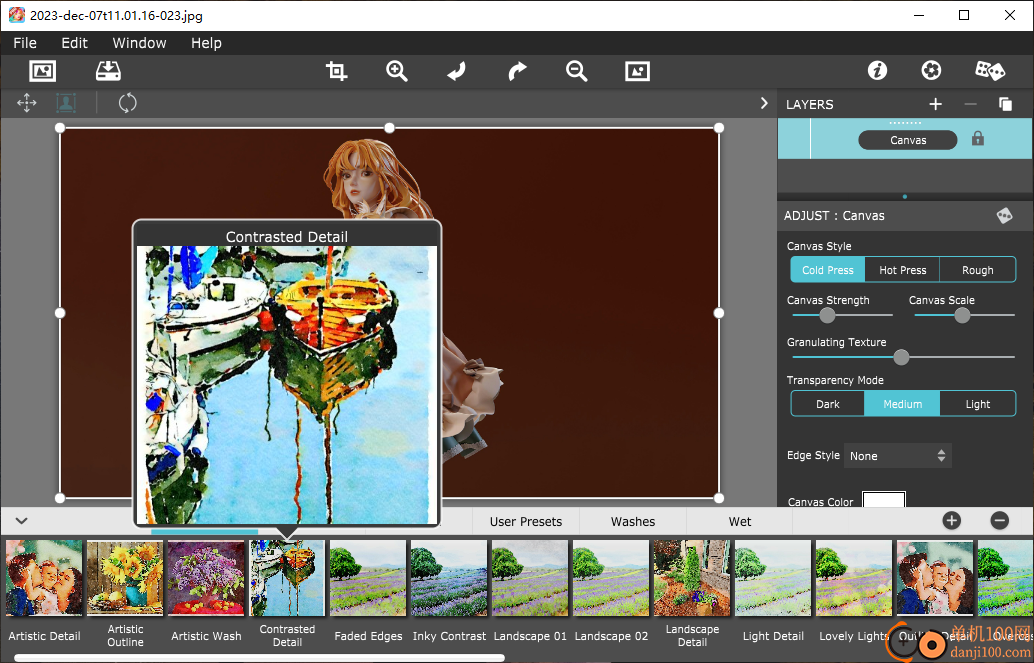Open the Canvas Color swatch
This screenshot has height=663, width=1034.
point(884,499)
